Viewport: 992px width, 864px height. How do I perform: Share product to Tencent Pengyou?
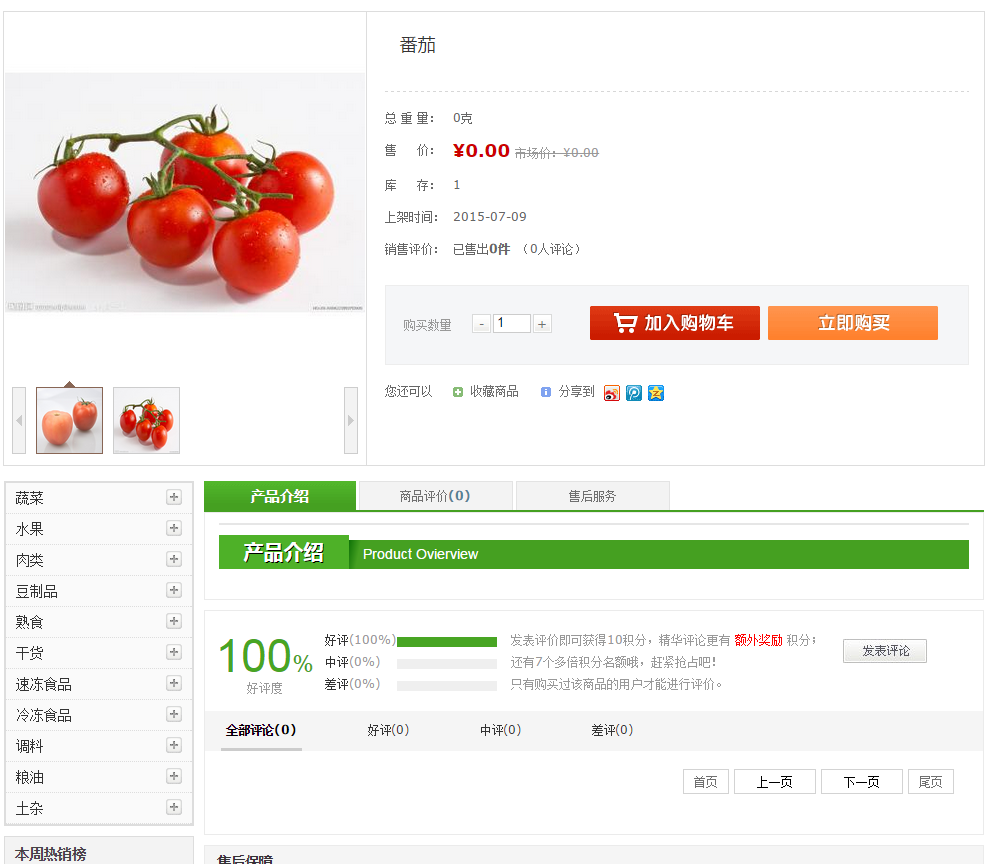pos(634,393)
